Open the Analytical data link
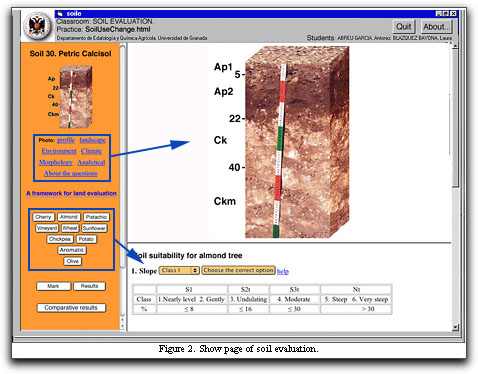The width and height of the screenshot is (478, 374). pyautogui.click(x=91, y=162)
